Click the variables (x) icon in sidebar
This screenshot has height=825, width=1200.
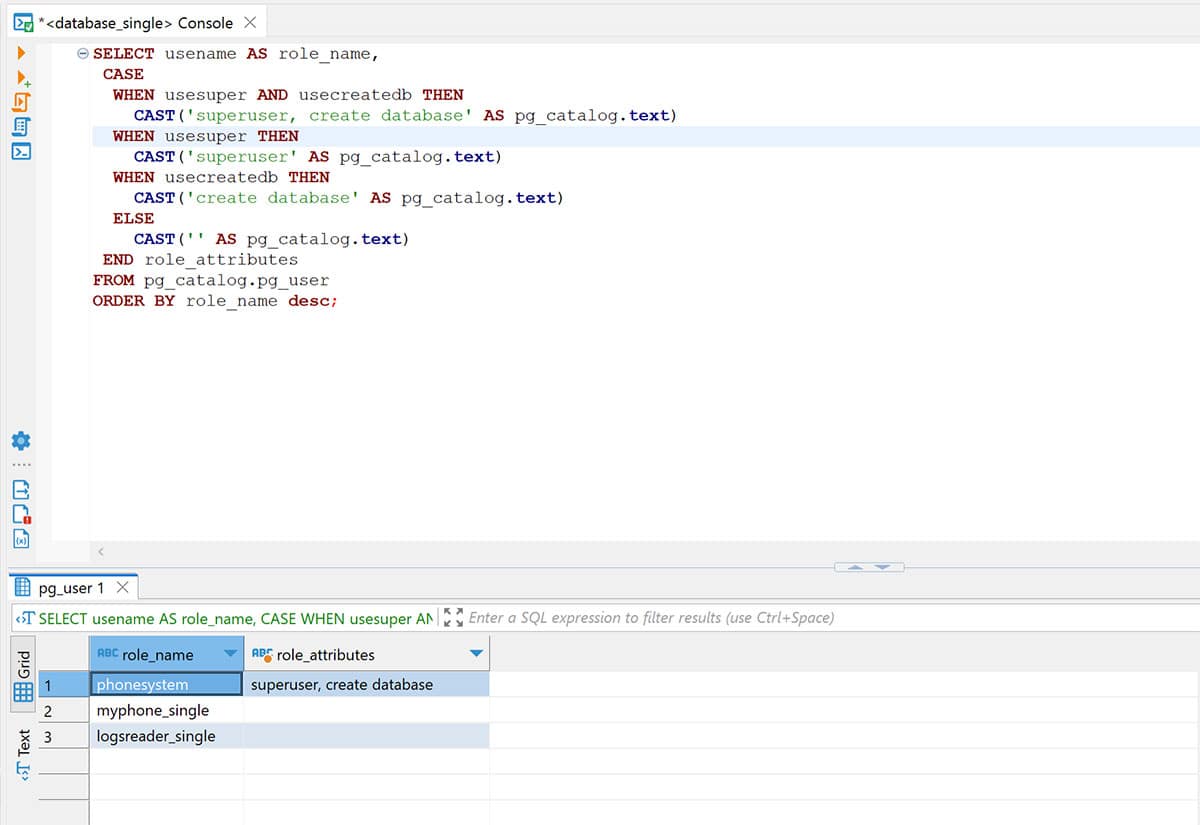point(22,539)
